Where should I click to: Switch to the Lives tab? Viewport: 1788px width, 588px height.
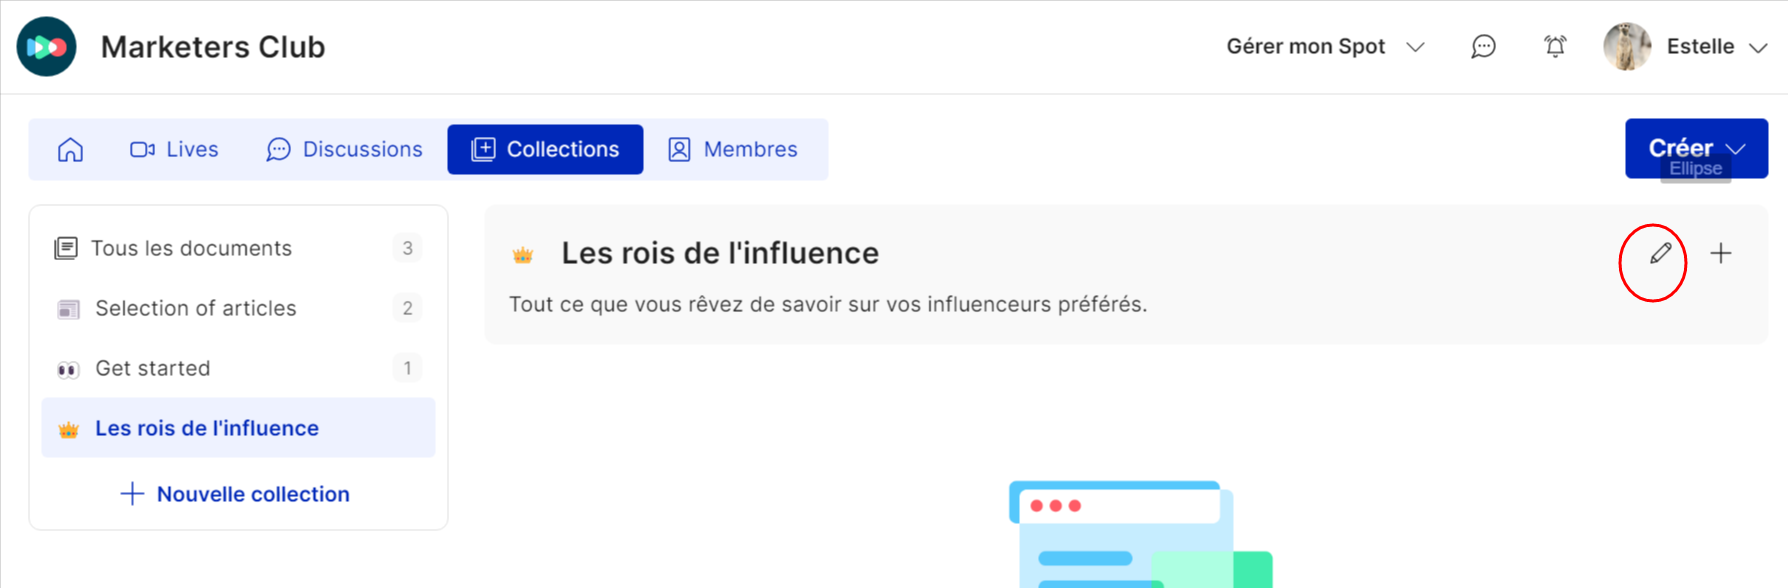(x=174, y=149)
